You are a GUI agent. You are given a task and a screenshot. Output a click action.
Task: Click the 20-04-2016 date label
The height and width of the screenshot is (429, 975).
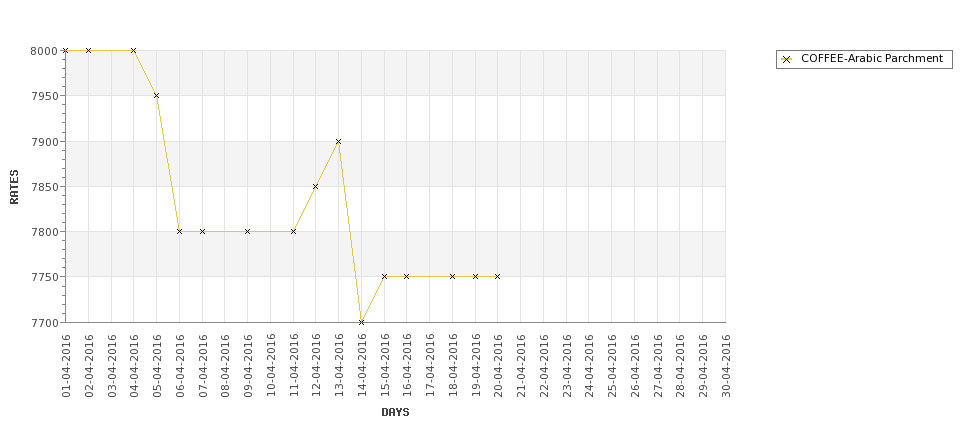(x=499, y=366)
